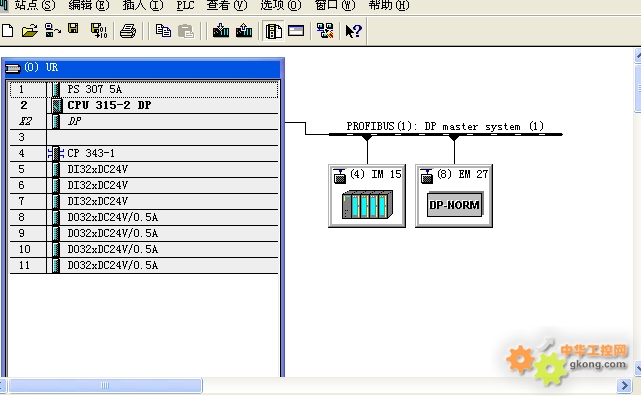Select DI32xDC24V in slot 6
This screenshot has height=396, width=641.
pyautogui.click(x=144, y=185)
